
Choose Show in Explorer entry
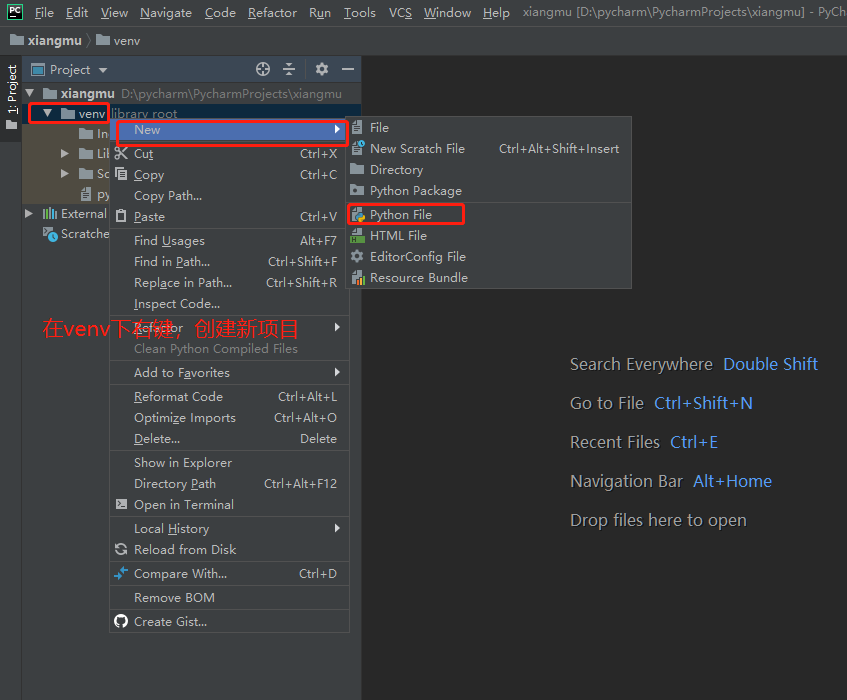tap(230, 462)
